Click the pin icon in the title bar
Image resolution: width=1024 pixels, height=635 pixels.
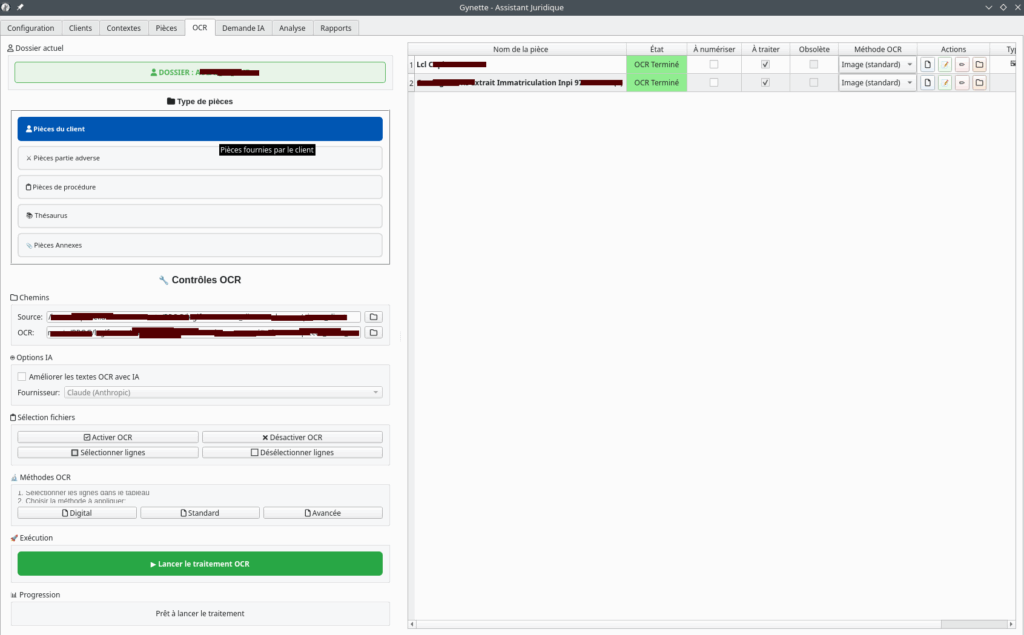pyautogui.click(x=20, y=7)
